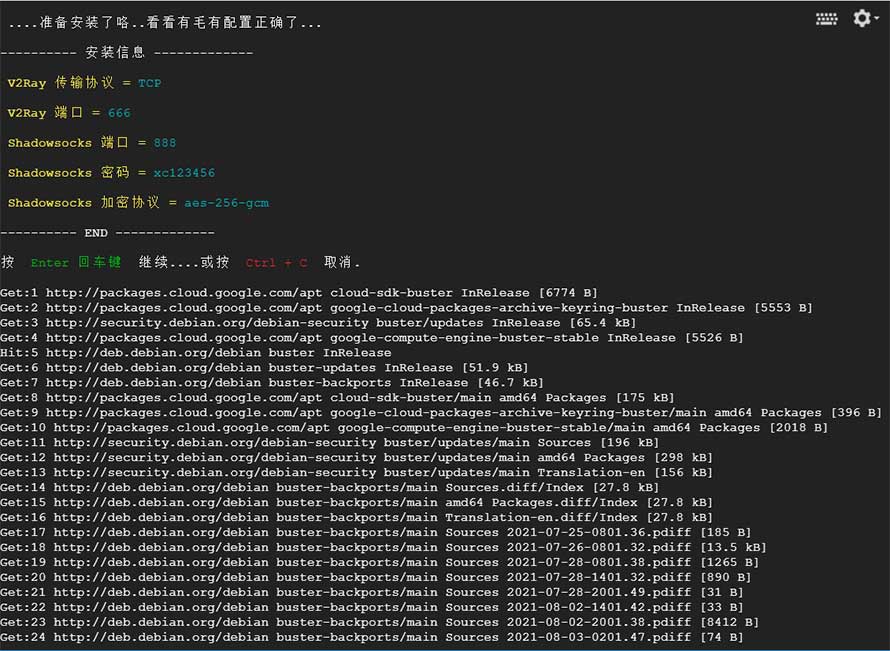The image size is (890, 651).
Task: Click the Get:22 2021-08-02-1401.42.pdiff line
Action: (372, 607)
